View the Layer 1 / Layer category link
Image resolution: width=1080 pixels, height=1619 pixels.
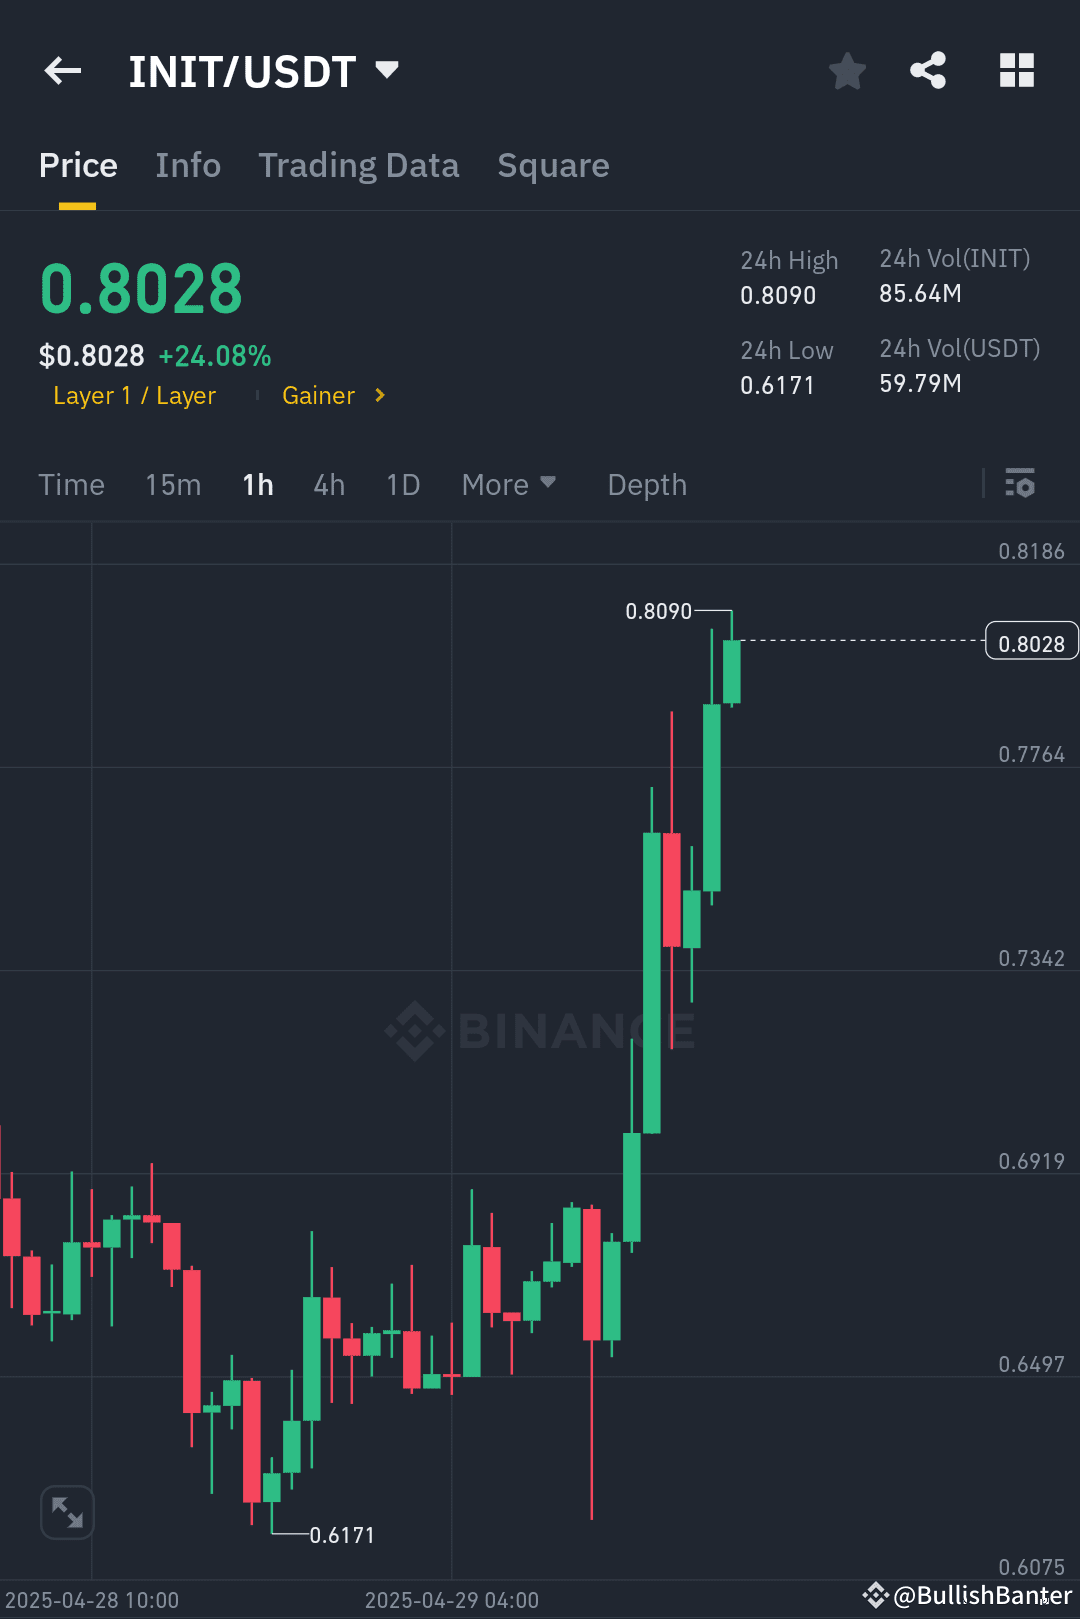134,395
